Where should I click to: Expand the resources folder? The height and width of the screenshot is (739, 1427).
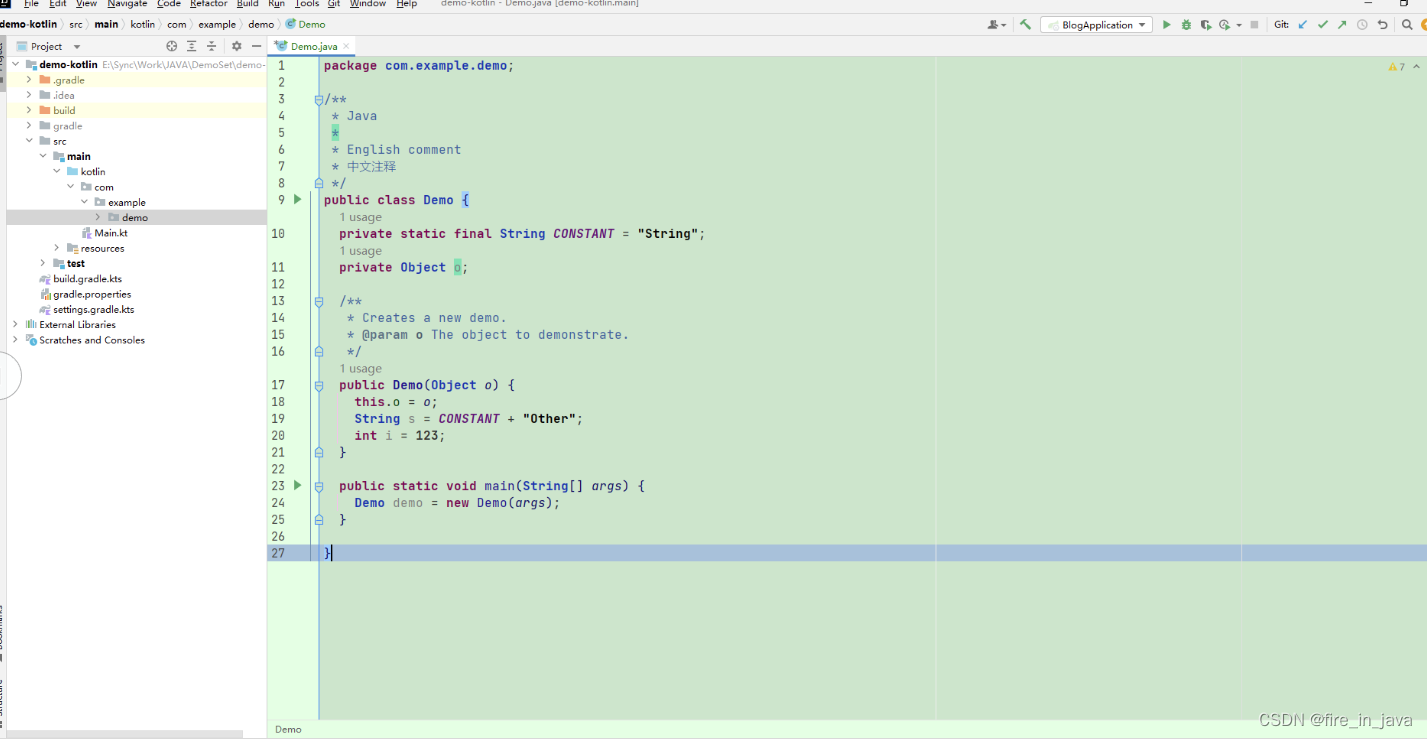(x=57, y=248)
